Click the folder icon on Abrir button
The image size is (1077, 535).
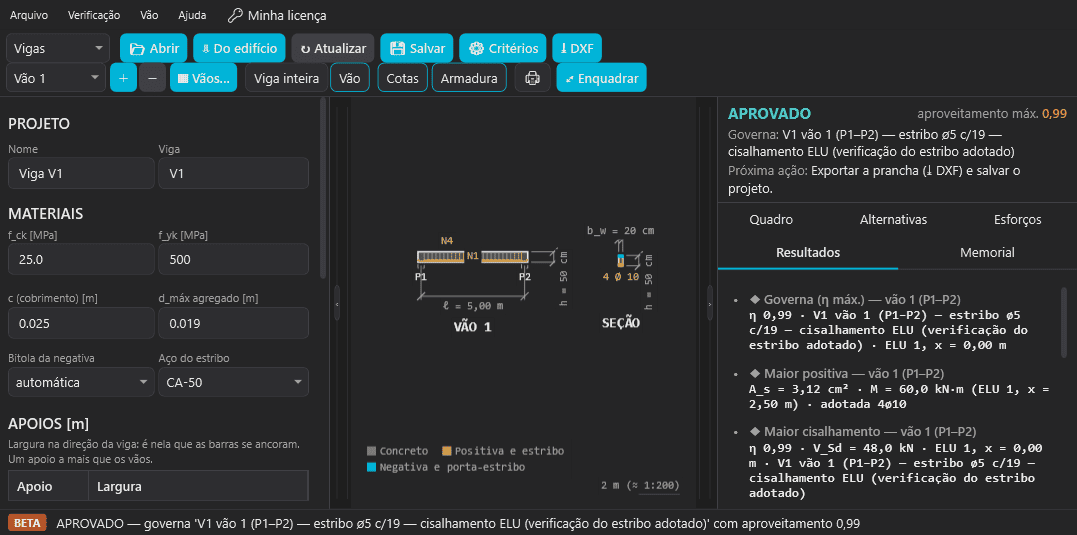point(137,49)
